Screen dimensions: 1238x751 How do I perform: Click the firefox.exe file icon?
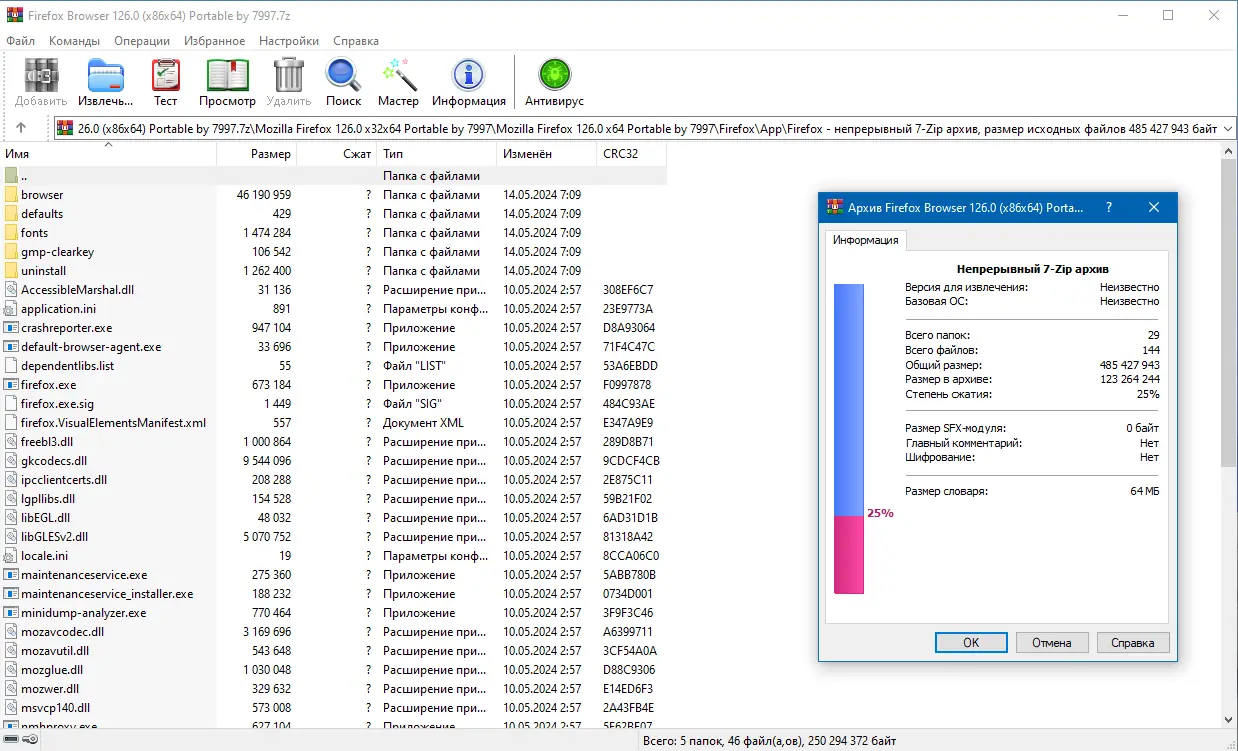[x=11, y=385]
